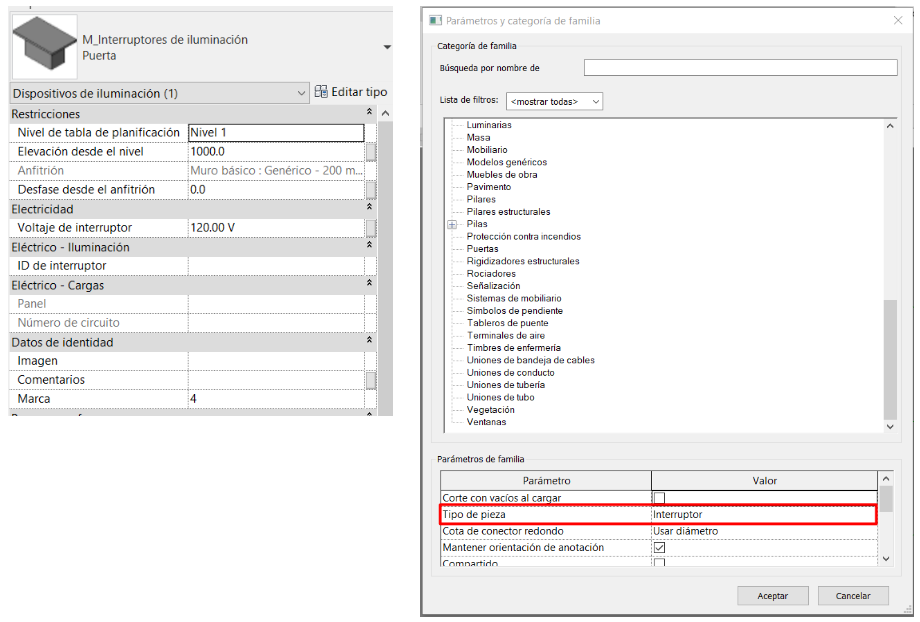Select Muebles de obra category
Viewport: 920px width, 622px height.
tap(502, 174)
